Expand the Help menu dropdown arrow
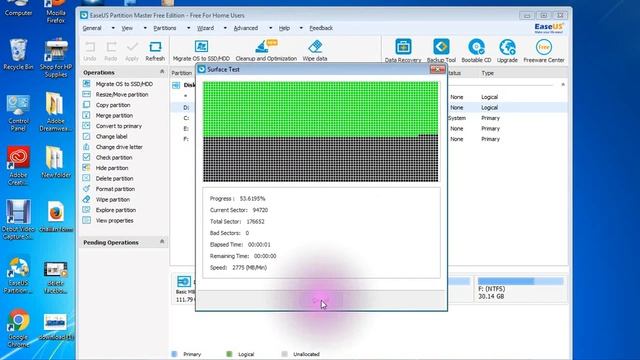Image resolution: width=640 pixels, height=360 pixels. [301, 28]
